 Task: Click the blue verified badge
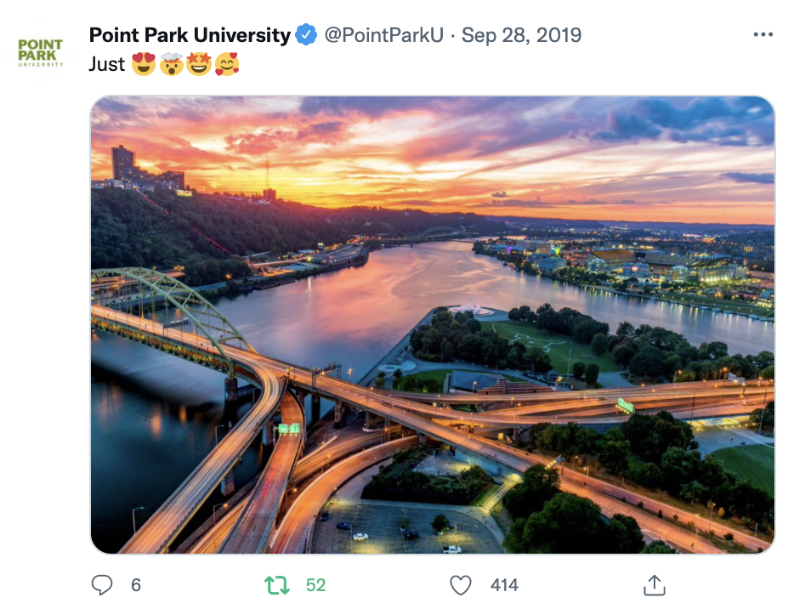tap(306, 34)
